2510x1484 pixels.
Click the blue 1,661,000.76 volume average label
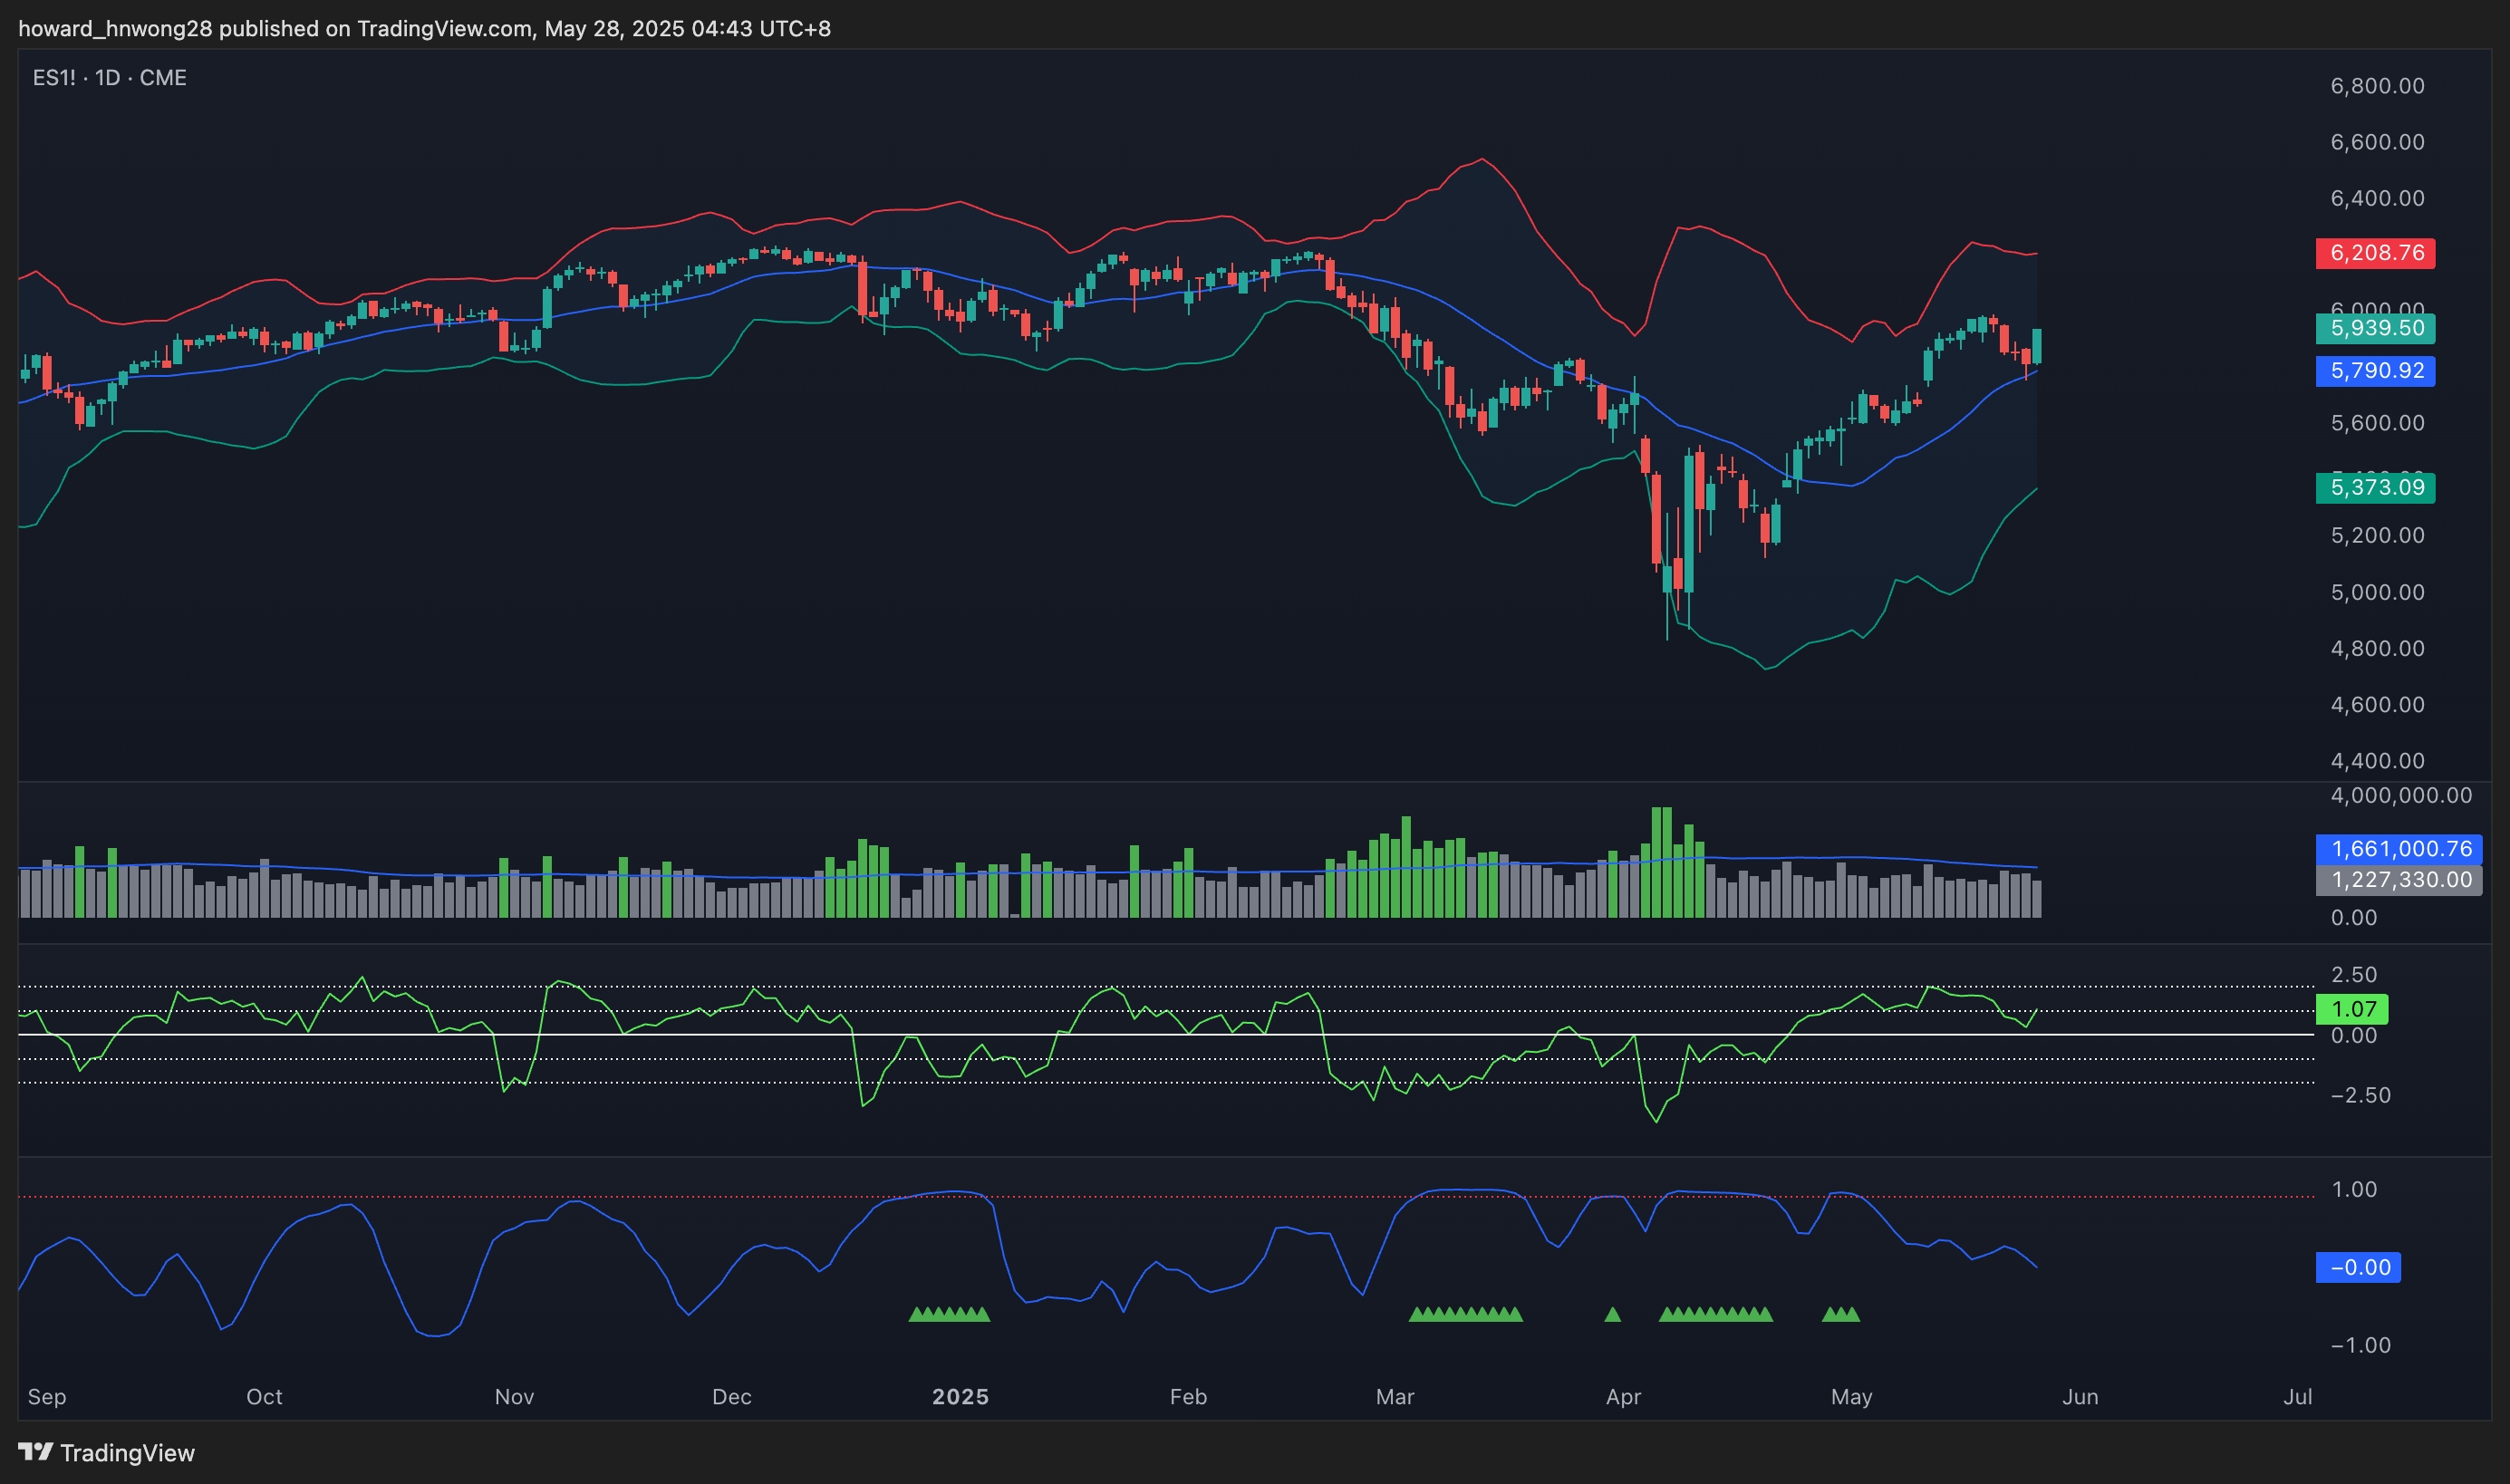pos(2400,849)
